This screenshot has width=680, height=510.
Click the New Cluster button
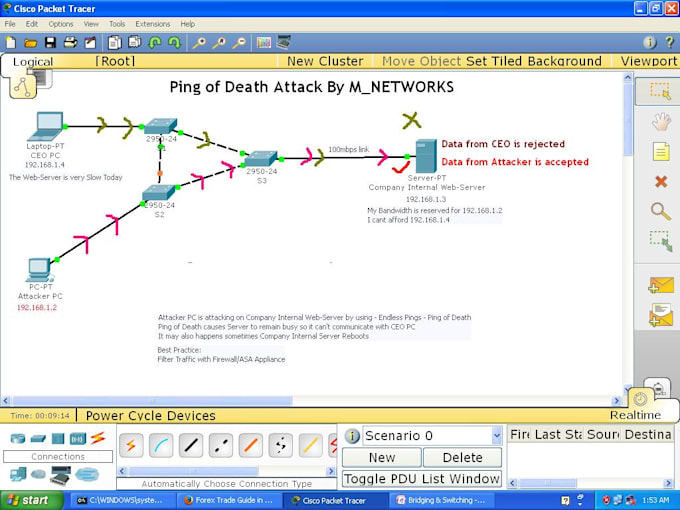[x=325, y=61]
